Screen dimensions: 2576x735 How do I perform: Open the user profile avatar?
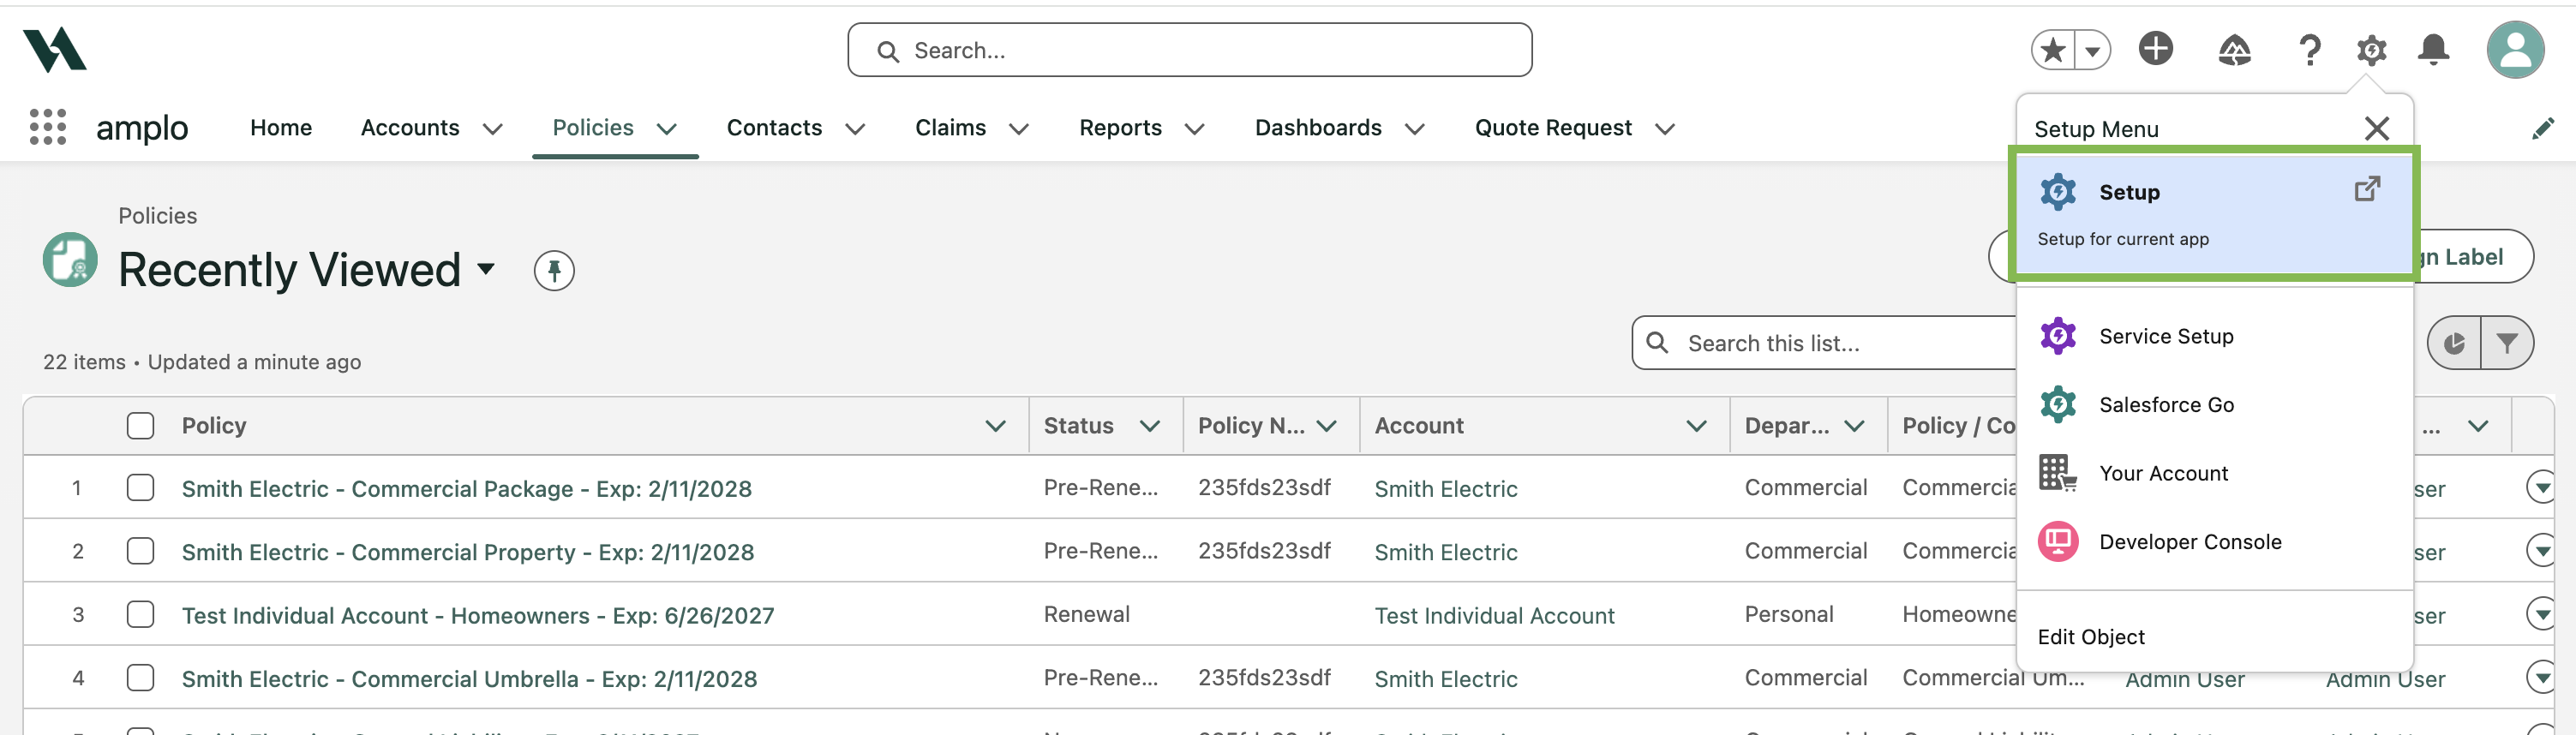click(2515, 49)
